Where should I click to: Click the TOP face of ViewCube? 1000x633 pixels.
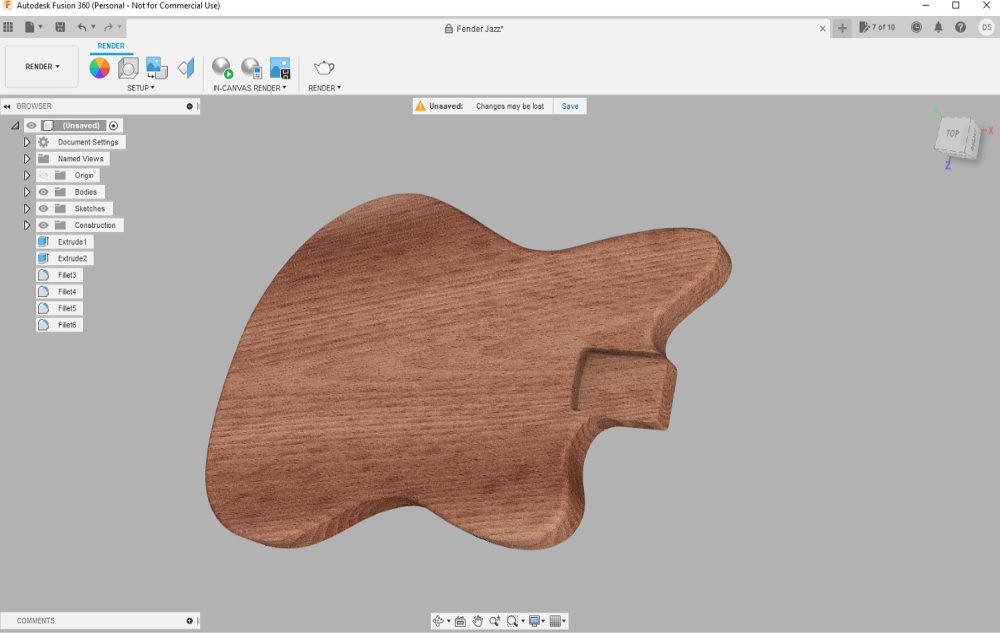(953, 134)
